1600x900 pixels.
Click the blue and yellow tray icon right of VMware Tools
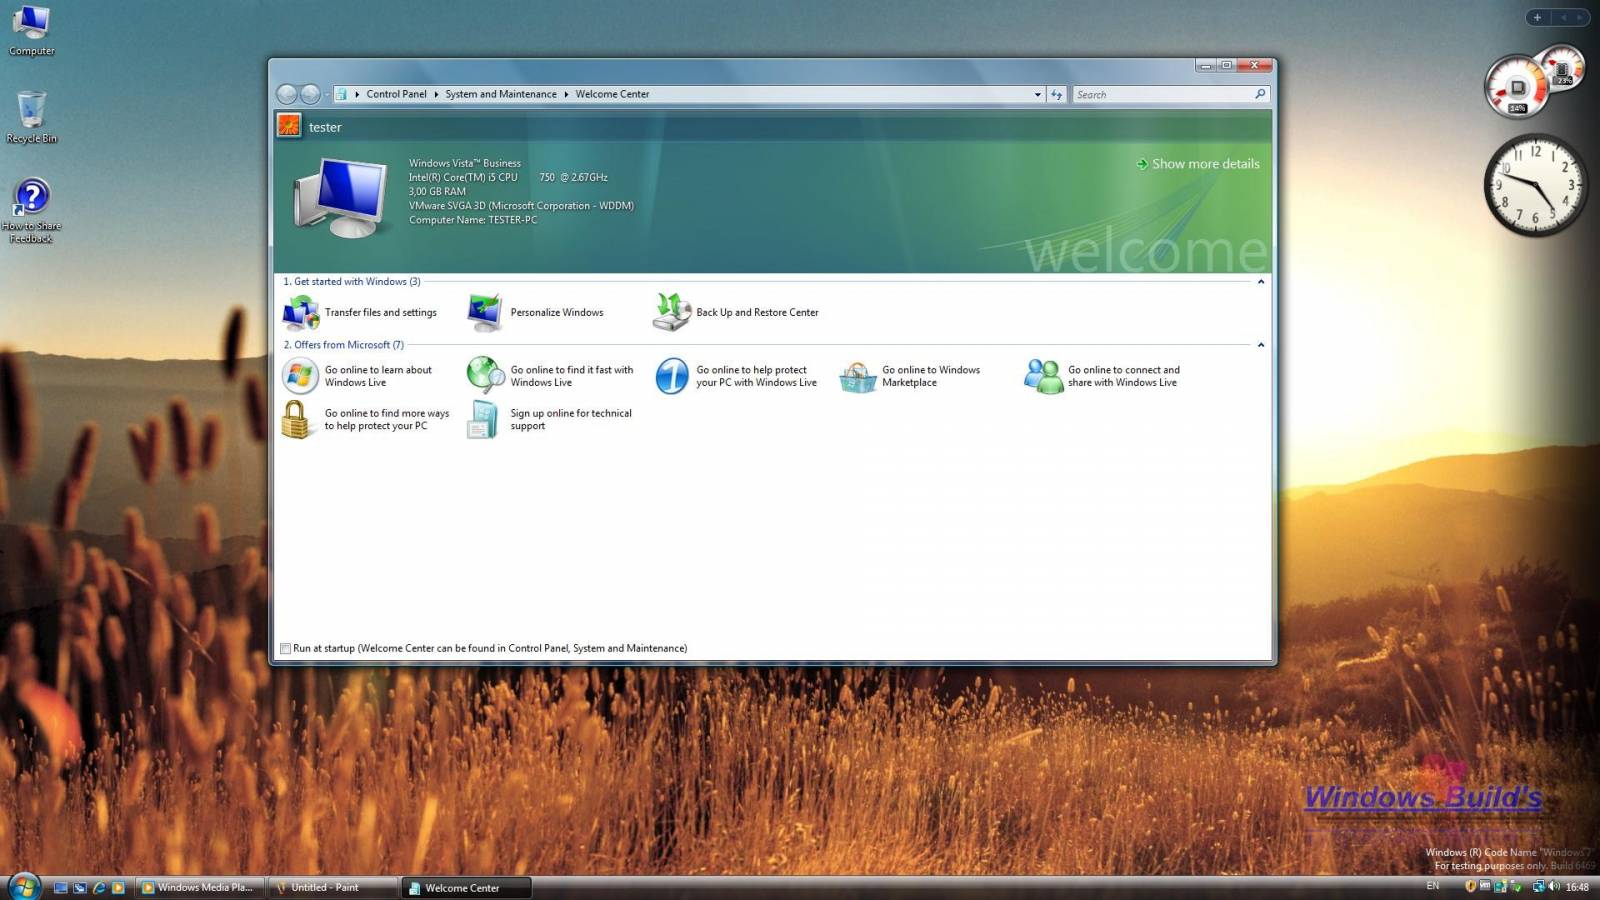point(1500,886)
